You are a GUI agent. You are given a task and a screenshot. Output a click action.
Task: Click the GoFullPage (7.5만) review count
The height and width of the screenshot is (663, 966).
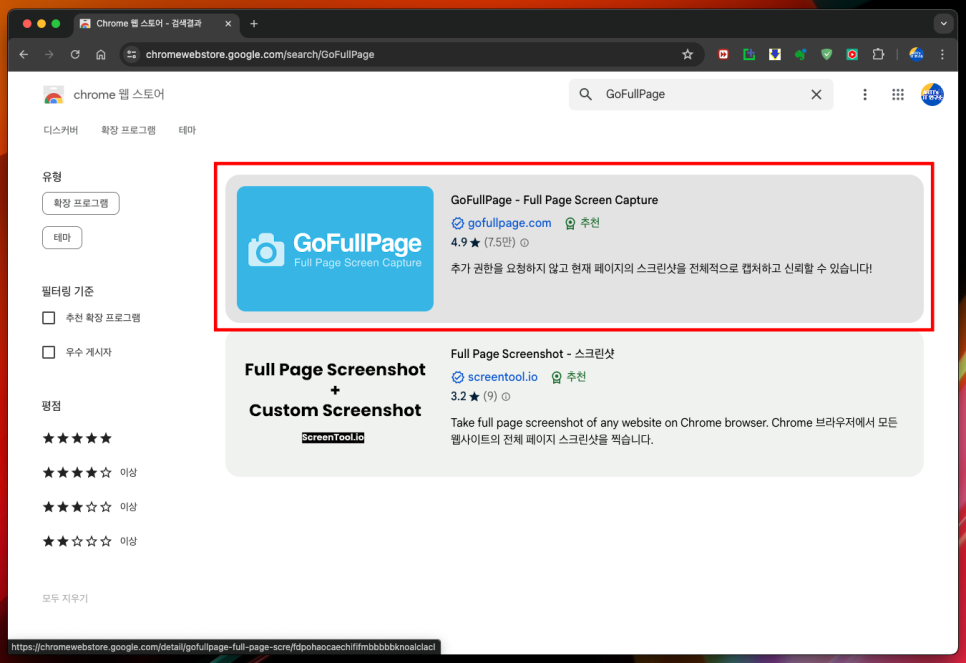(500, 243)
